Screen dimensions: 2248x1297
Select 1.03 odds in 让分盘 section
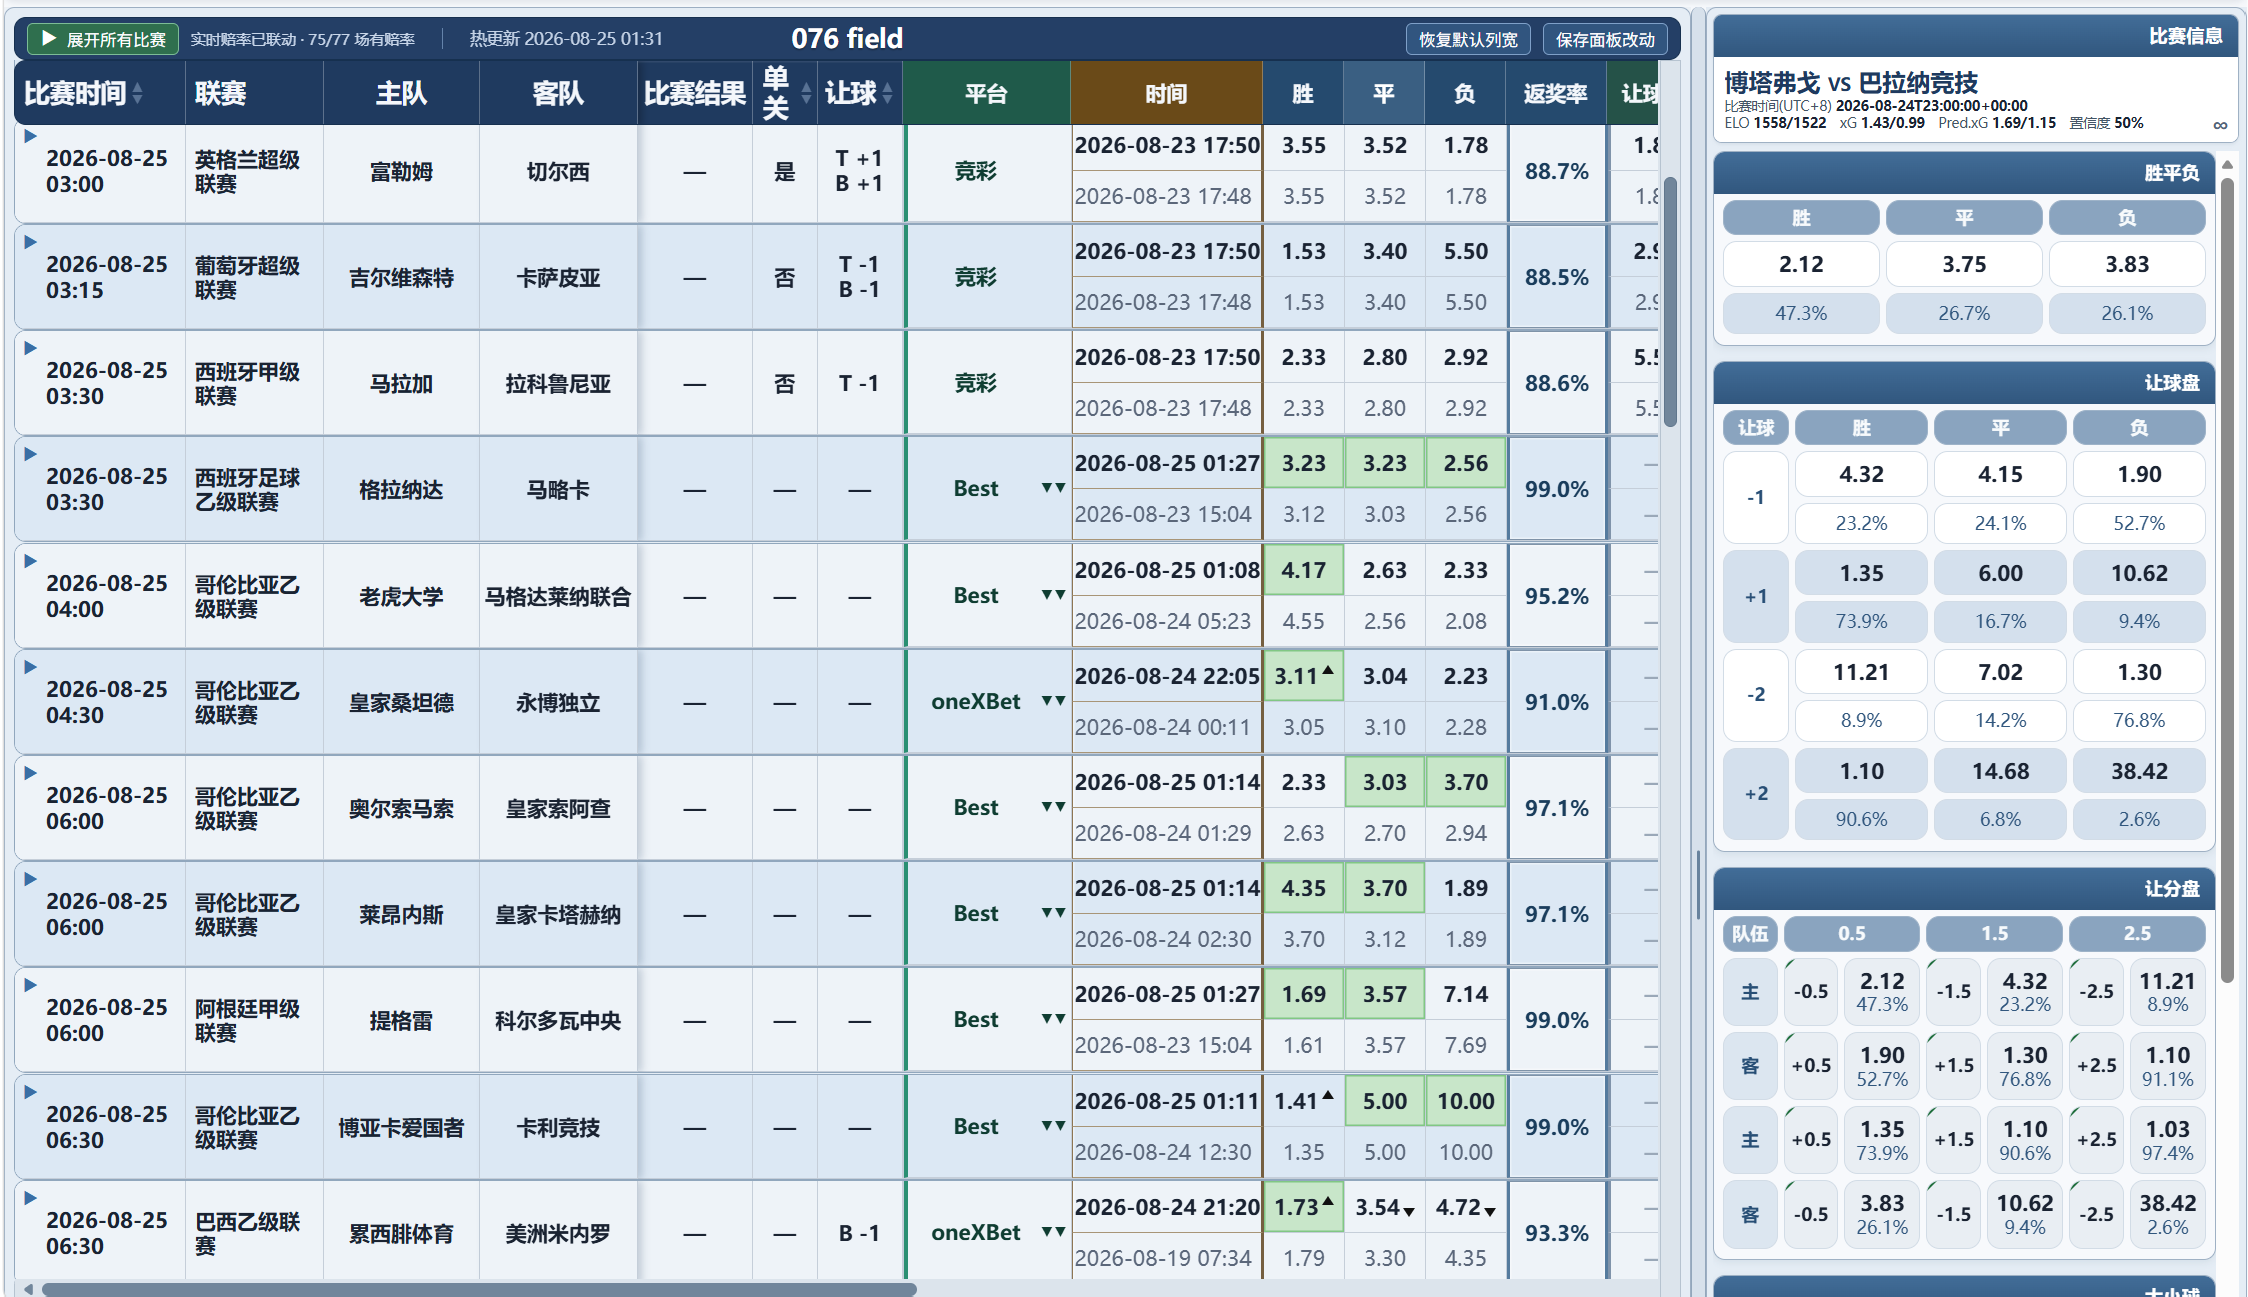pos(2167,1140)
